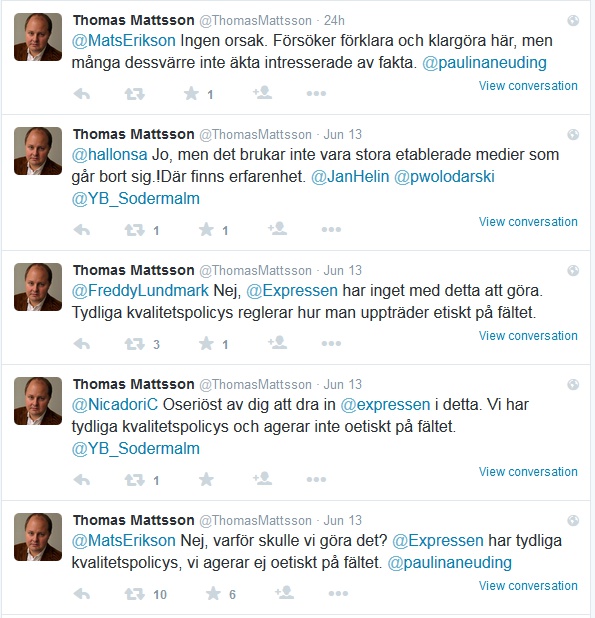This screenshot has width=595, height=618.
Task: Open the three-dots menu on last tweet
Action: point(338,593)
